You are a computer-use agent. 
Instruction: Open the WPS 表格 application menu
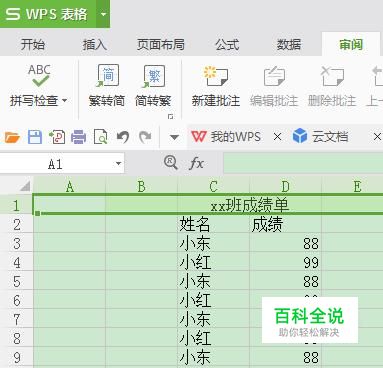click(48, 14)
